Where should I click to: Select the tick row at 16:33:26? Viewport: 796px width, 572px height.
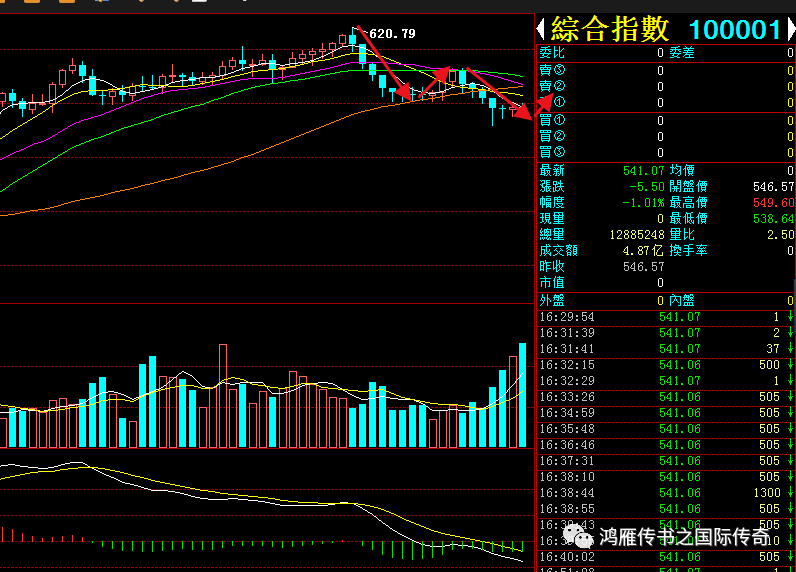click(x=666, y=397)
